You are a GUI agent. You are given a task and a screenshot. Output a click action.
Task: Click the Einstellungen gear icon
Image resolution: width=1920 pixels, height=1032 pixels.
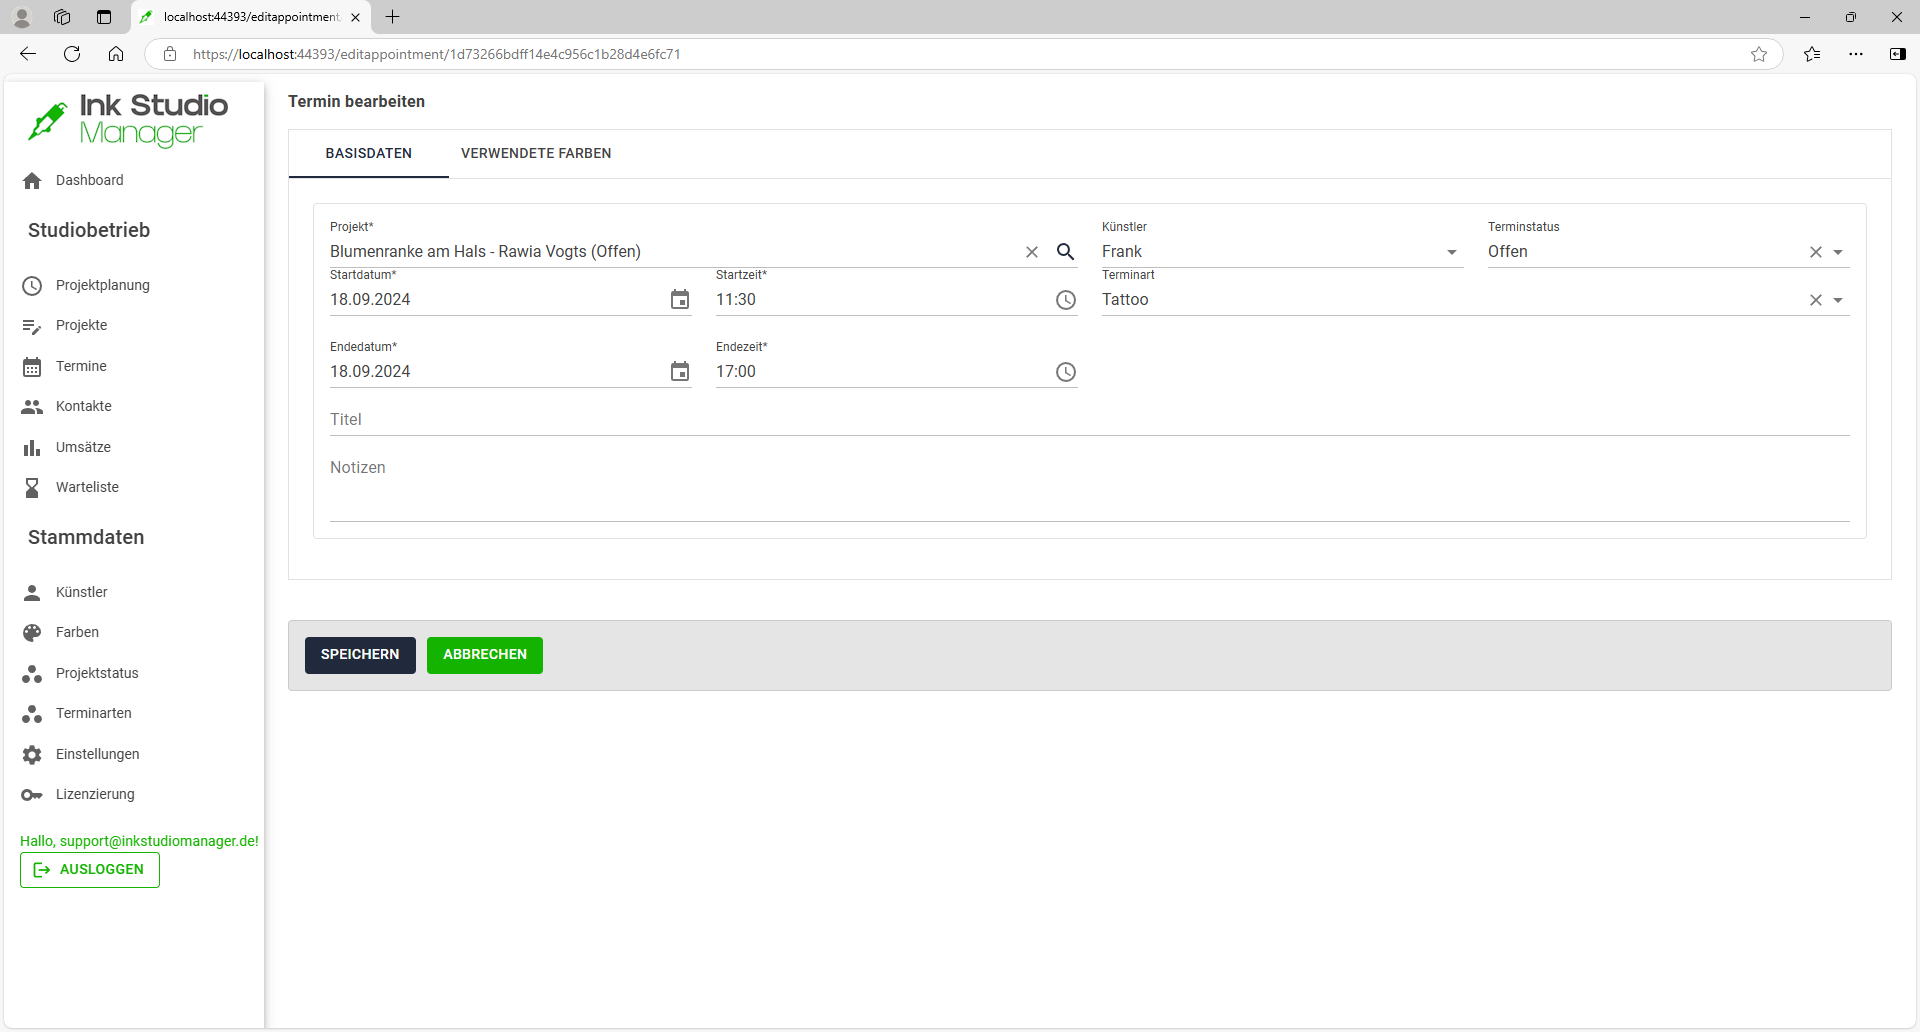tap(32, 755)
